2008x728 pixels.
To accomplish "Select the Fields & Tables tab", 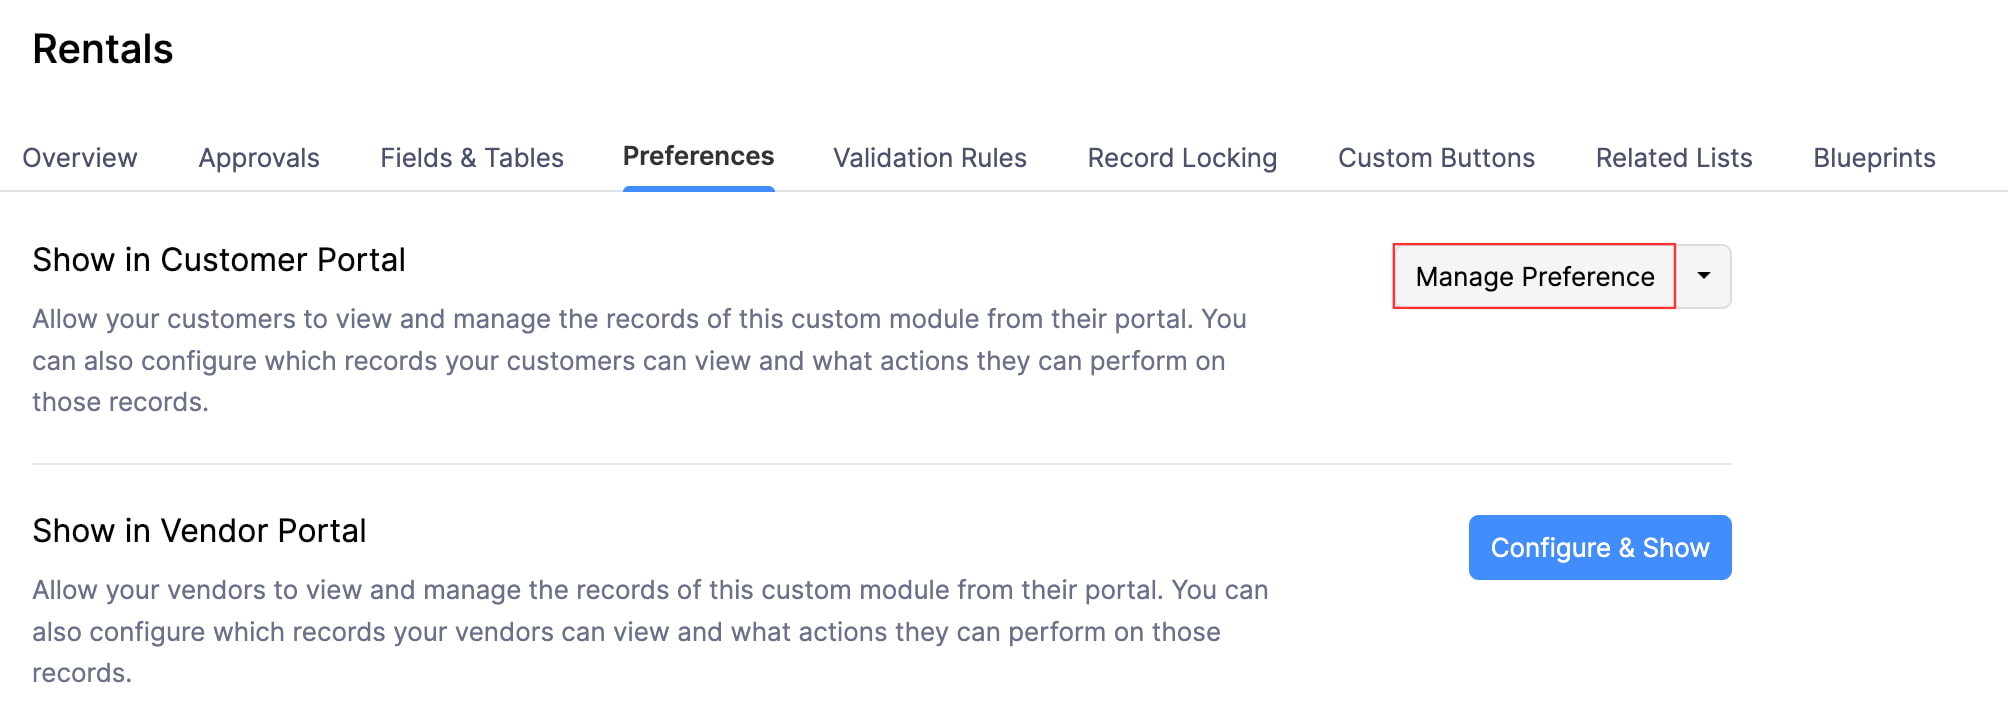I will coord(471,157).
